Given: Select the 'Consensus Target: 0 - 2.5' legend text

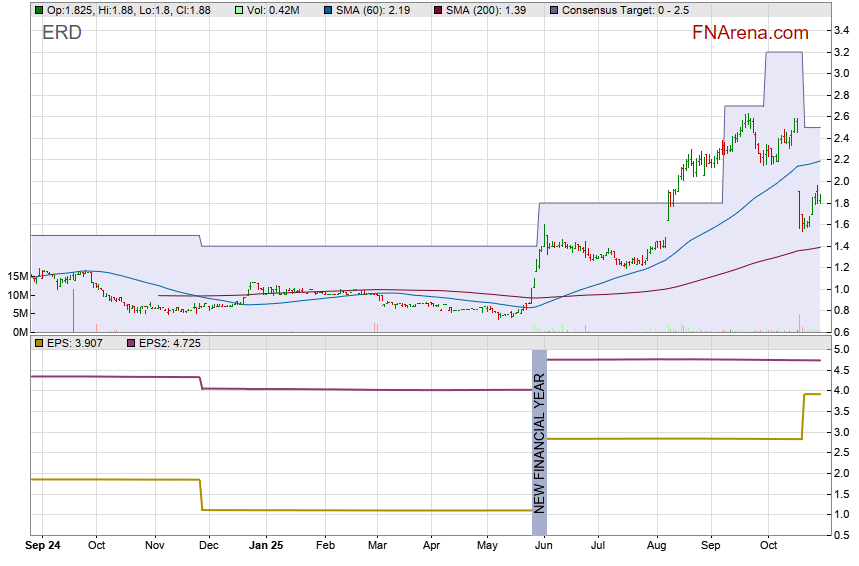Looking at the screenshot, I should tap(621, 9).
